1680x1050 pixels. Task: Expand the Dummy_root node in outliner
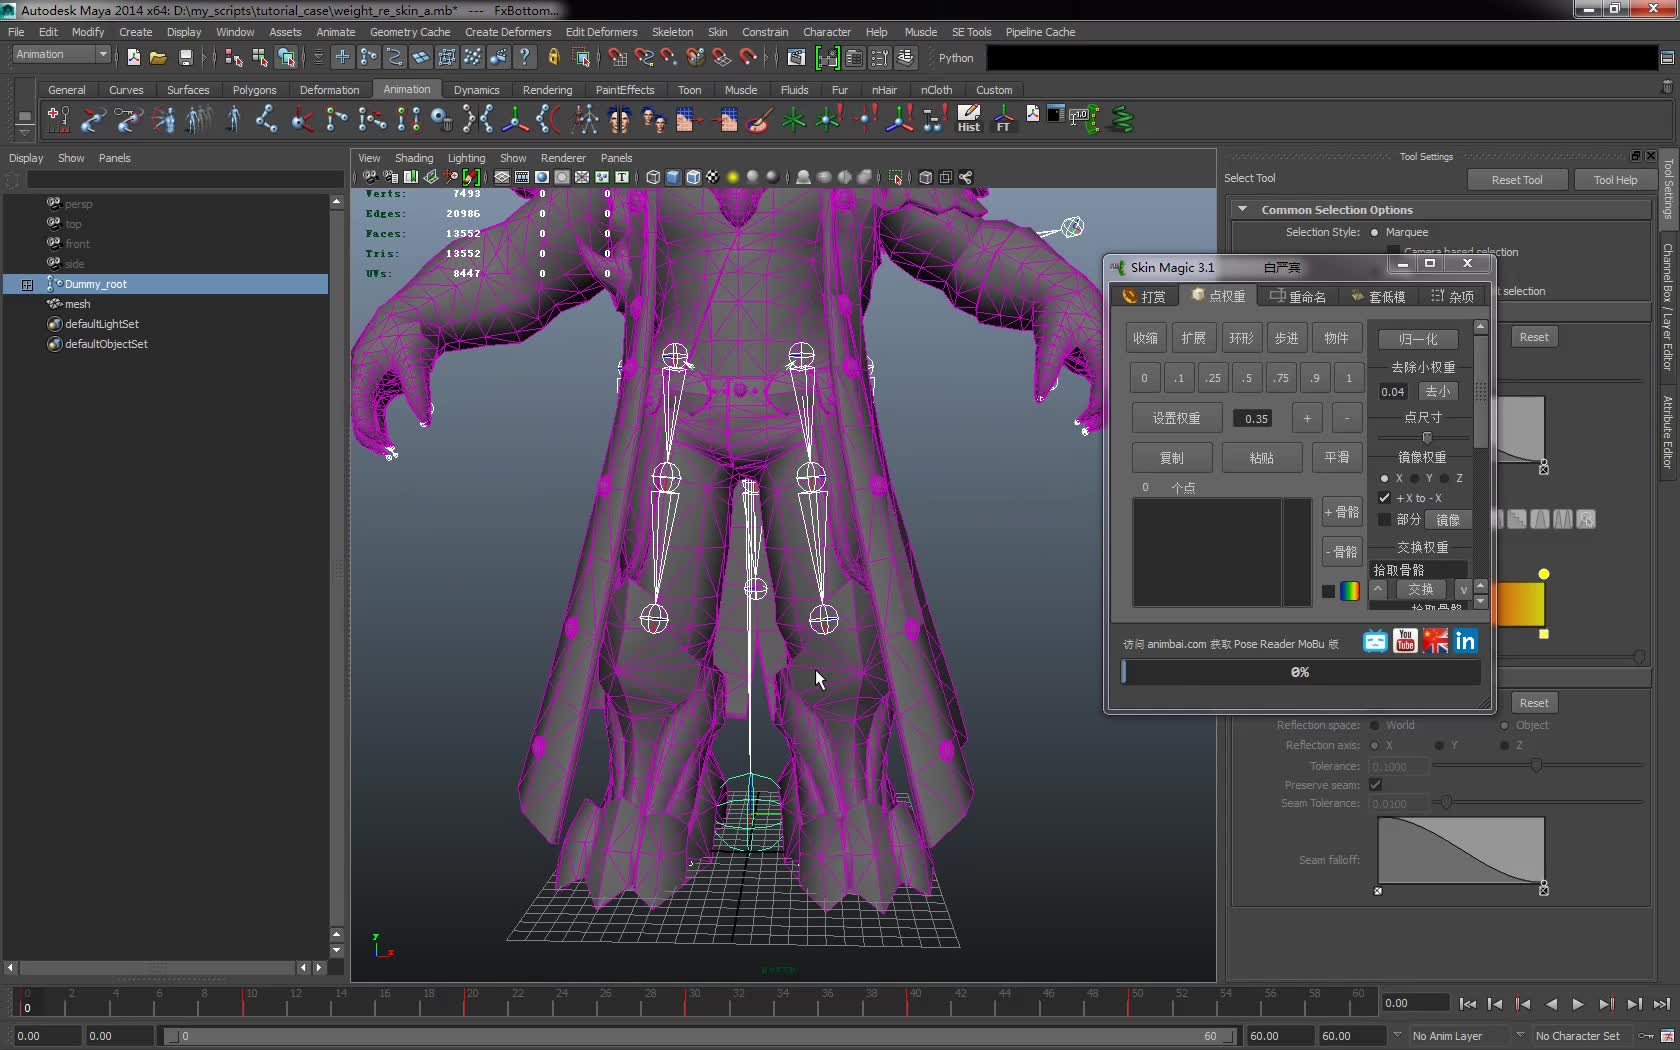(x=27, y=285)
